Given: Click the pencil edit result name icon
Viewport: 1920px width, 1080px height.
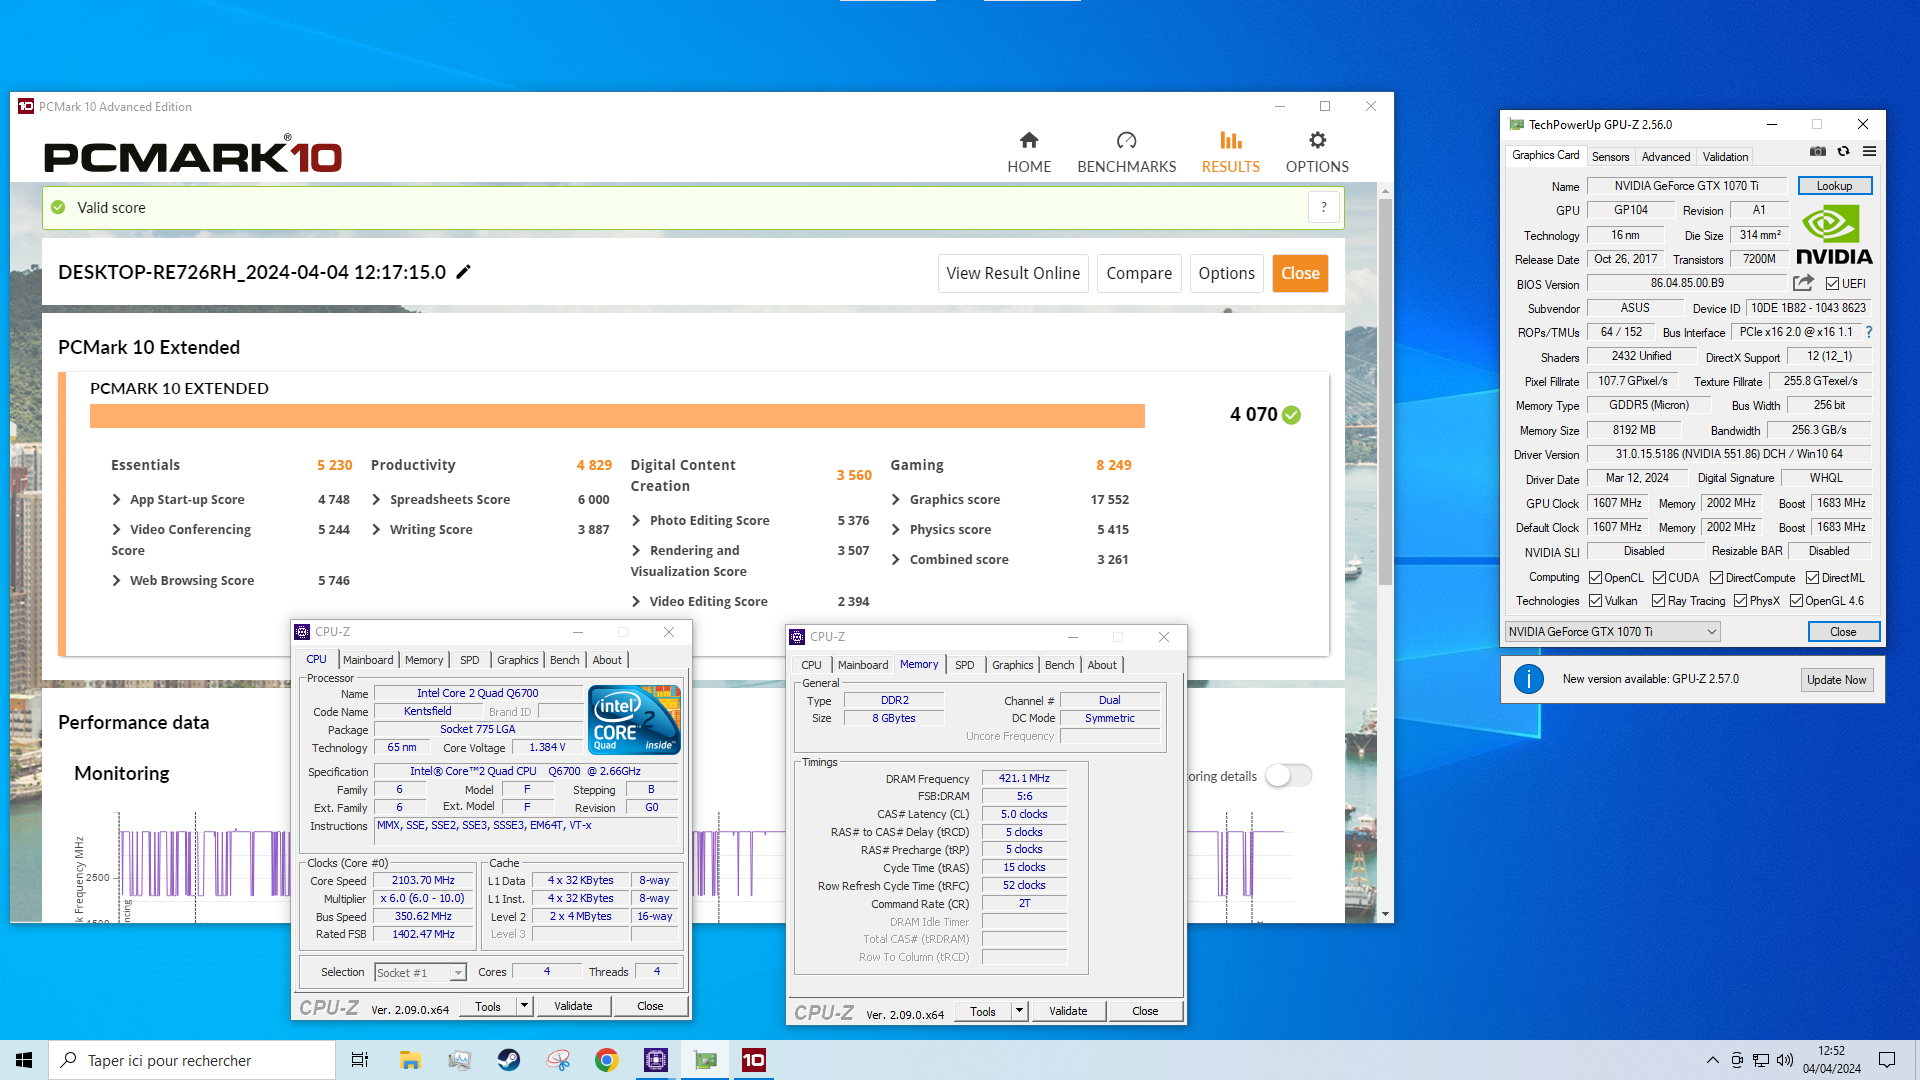Looking at the screenshot, I should pos(463,272).
